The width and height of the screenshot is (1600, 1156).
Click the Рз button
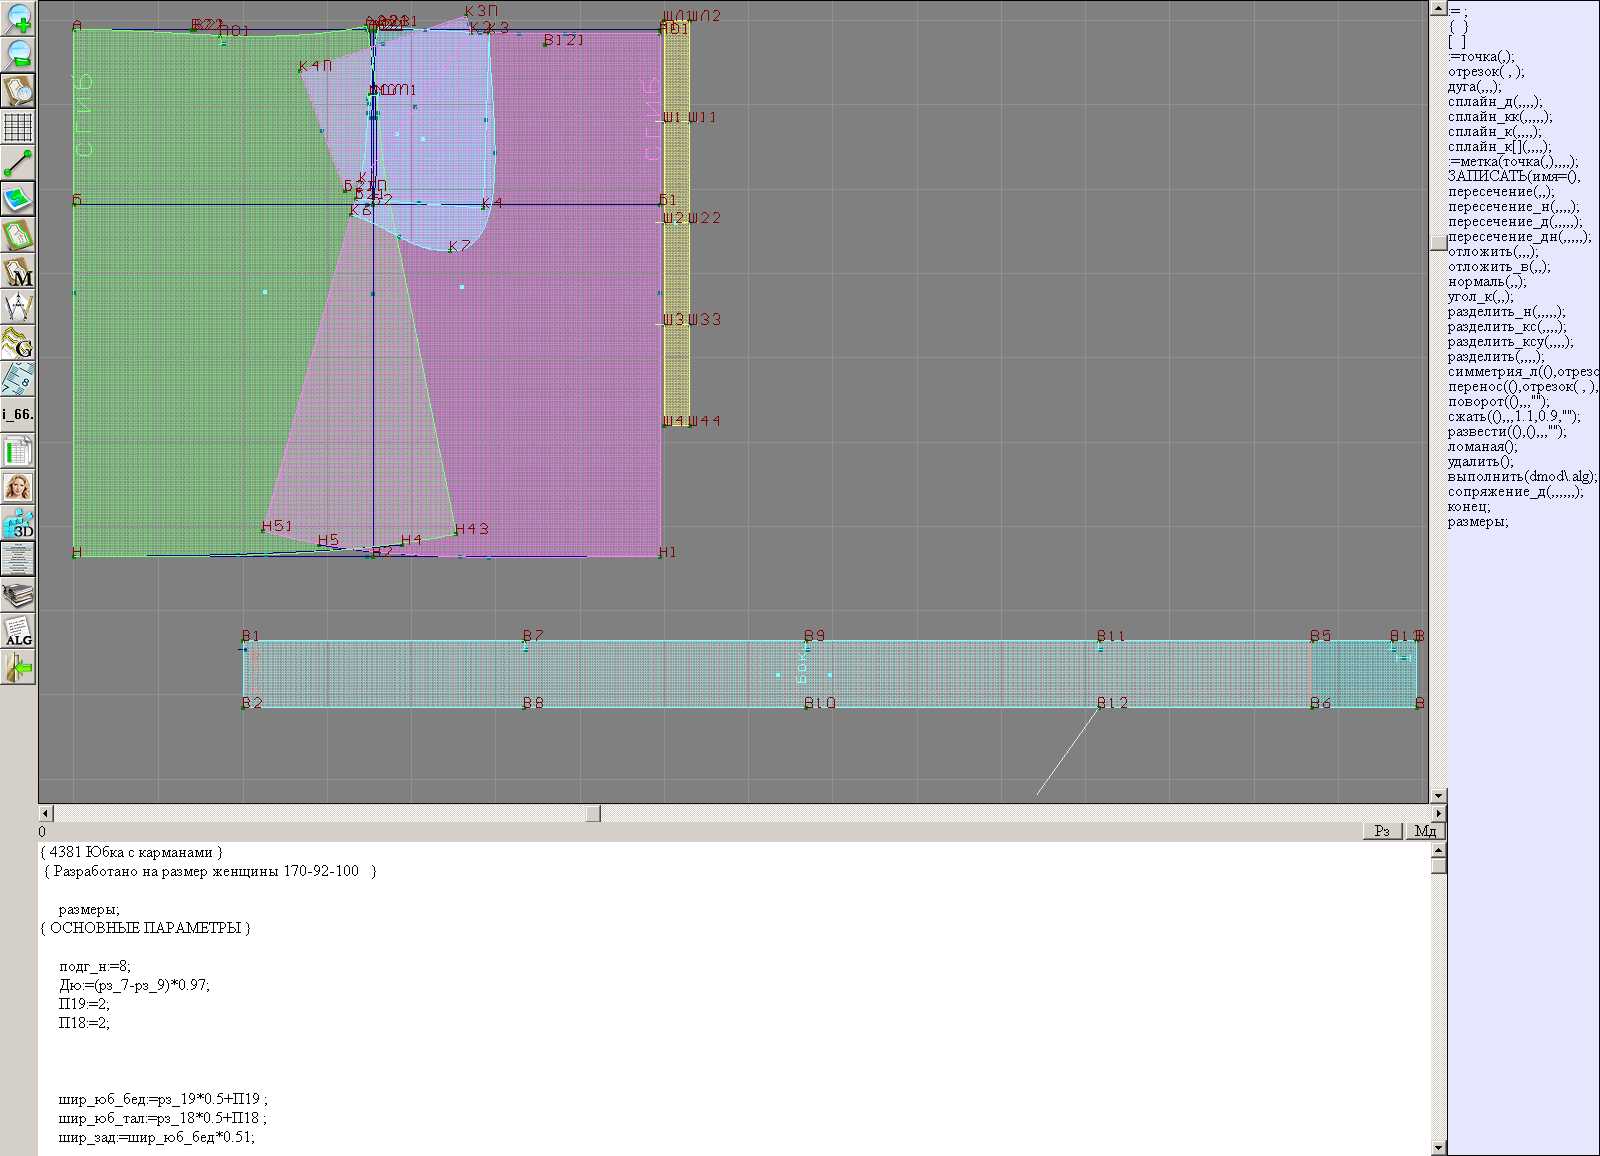(x=1382, y=831)
